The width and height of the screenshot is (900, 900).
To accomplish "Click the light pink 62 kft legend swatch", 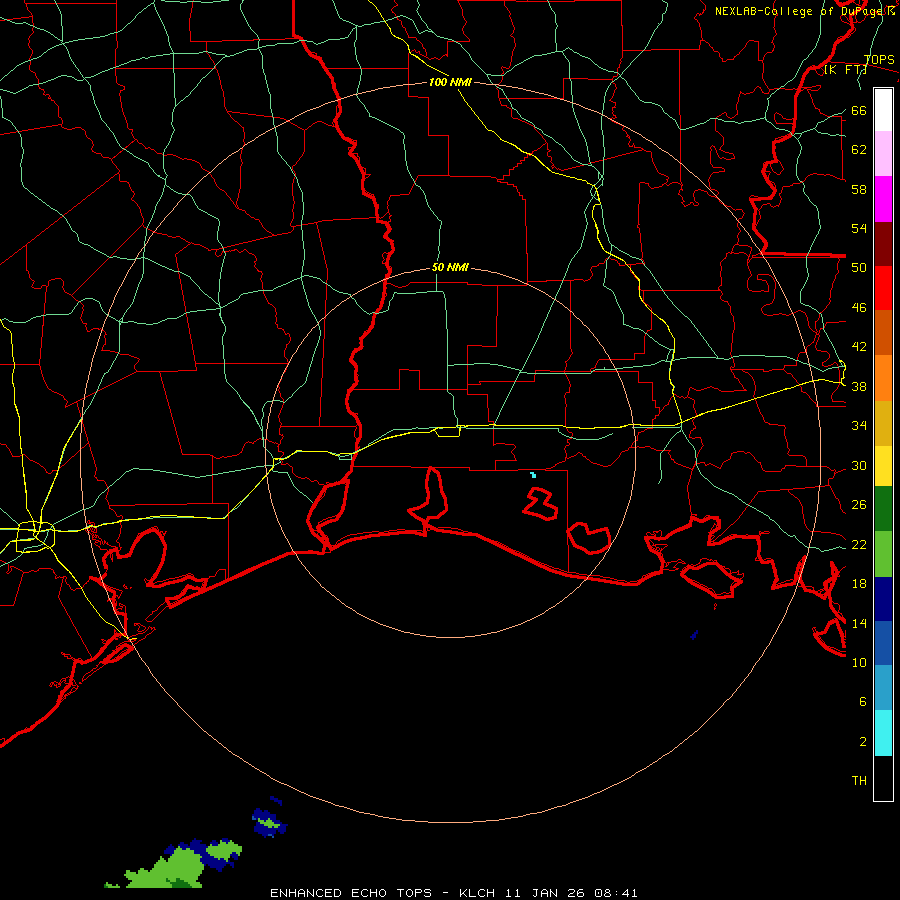I will [x=883, y=153].
